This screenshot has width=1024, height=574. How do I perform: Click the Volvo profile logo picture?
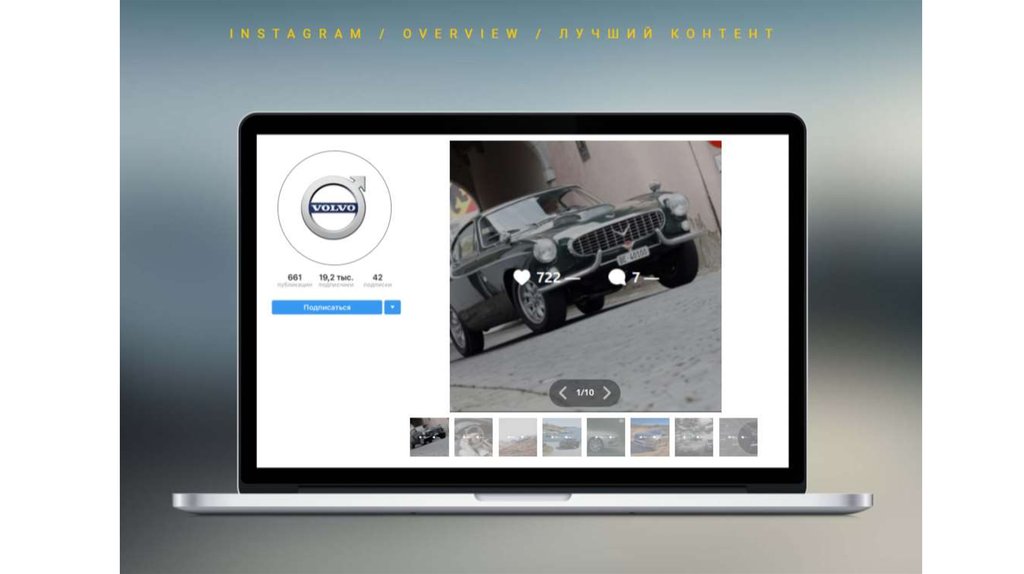334,208
